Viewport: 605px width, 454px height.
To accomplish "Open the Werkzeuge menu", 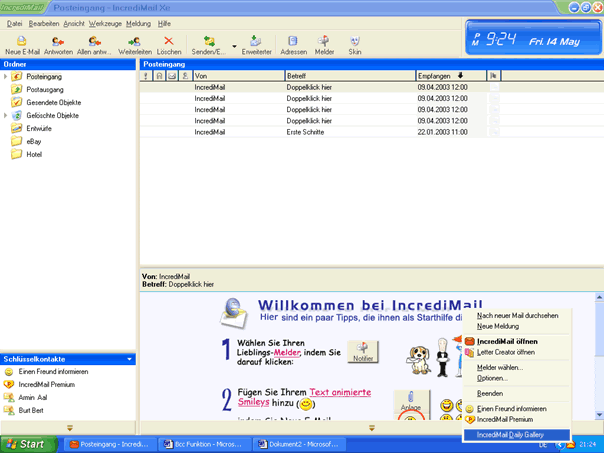I will [x=105, y=24].
